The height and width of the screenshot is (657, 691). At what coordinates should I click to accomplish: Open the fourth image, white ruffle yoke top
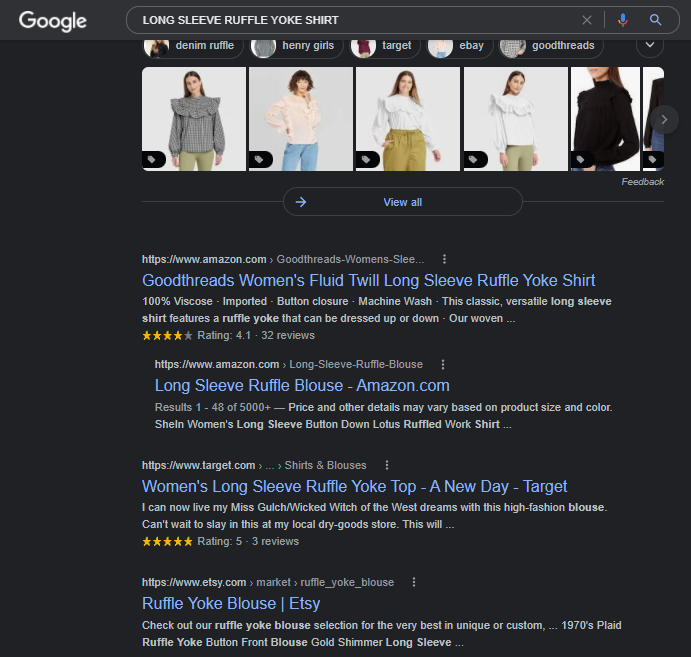516,119
